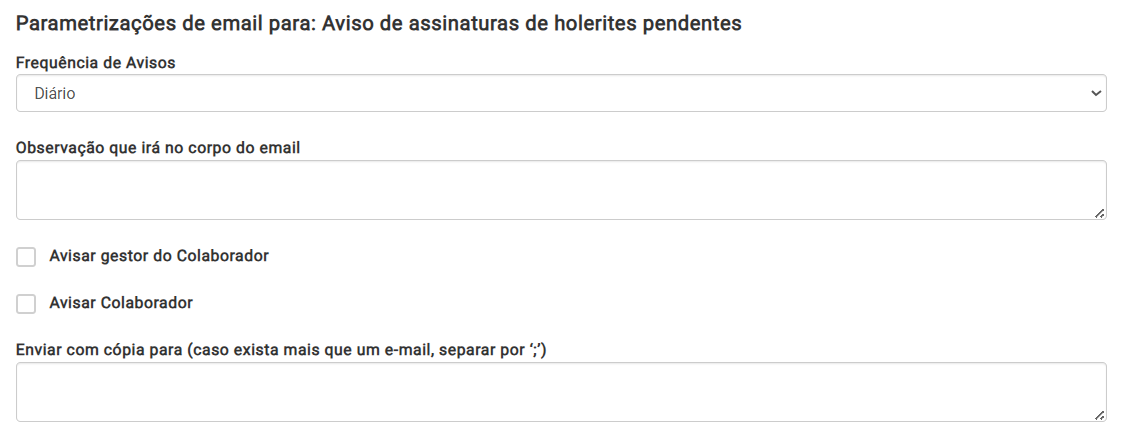Click the dropdown arrow of Frequência de Avisos
1123x436 pixels.
pyautogui.click(x=1095, y=93)
